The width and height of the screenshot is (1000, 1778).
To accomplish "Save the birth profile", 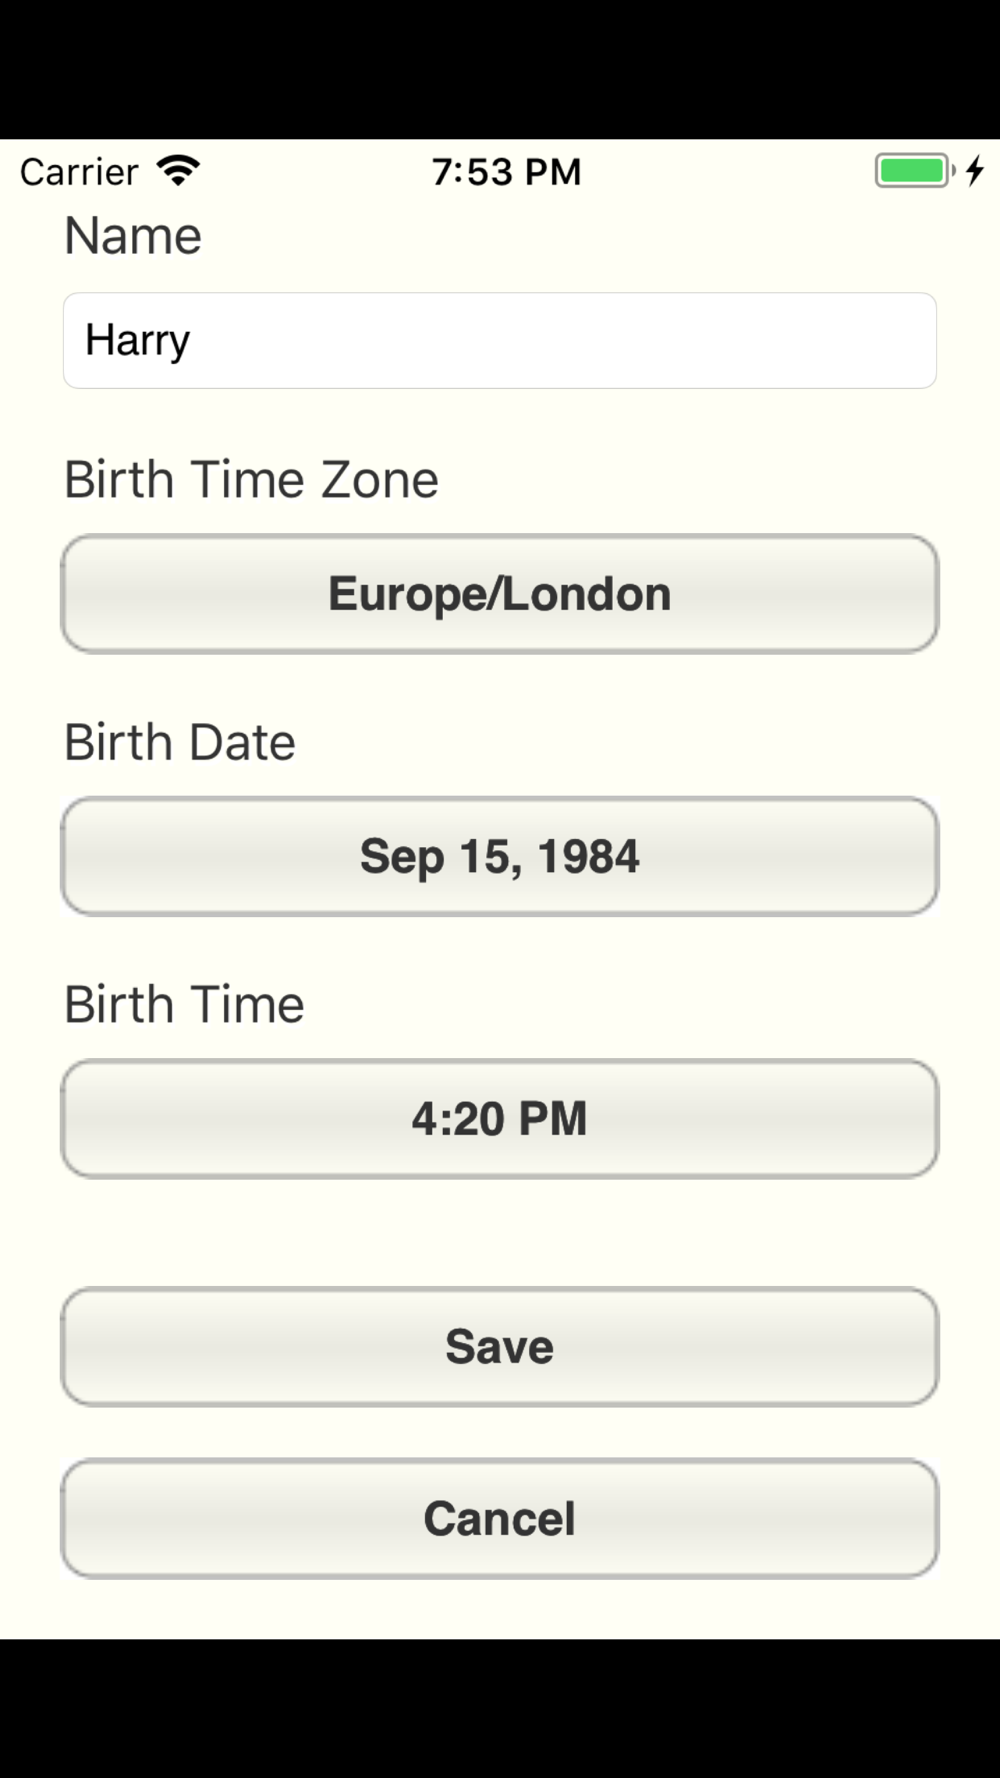I will [500, 1347].
